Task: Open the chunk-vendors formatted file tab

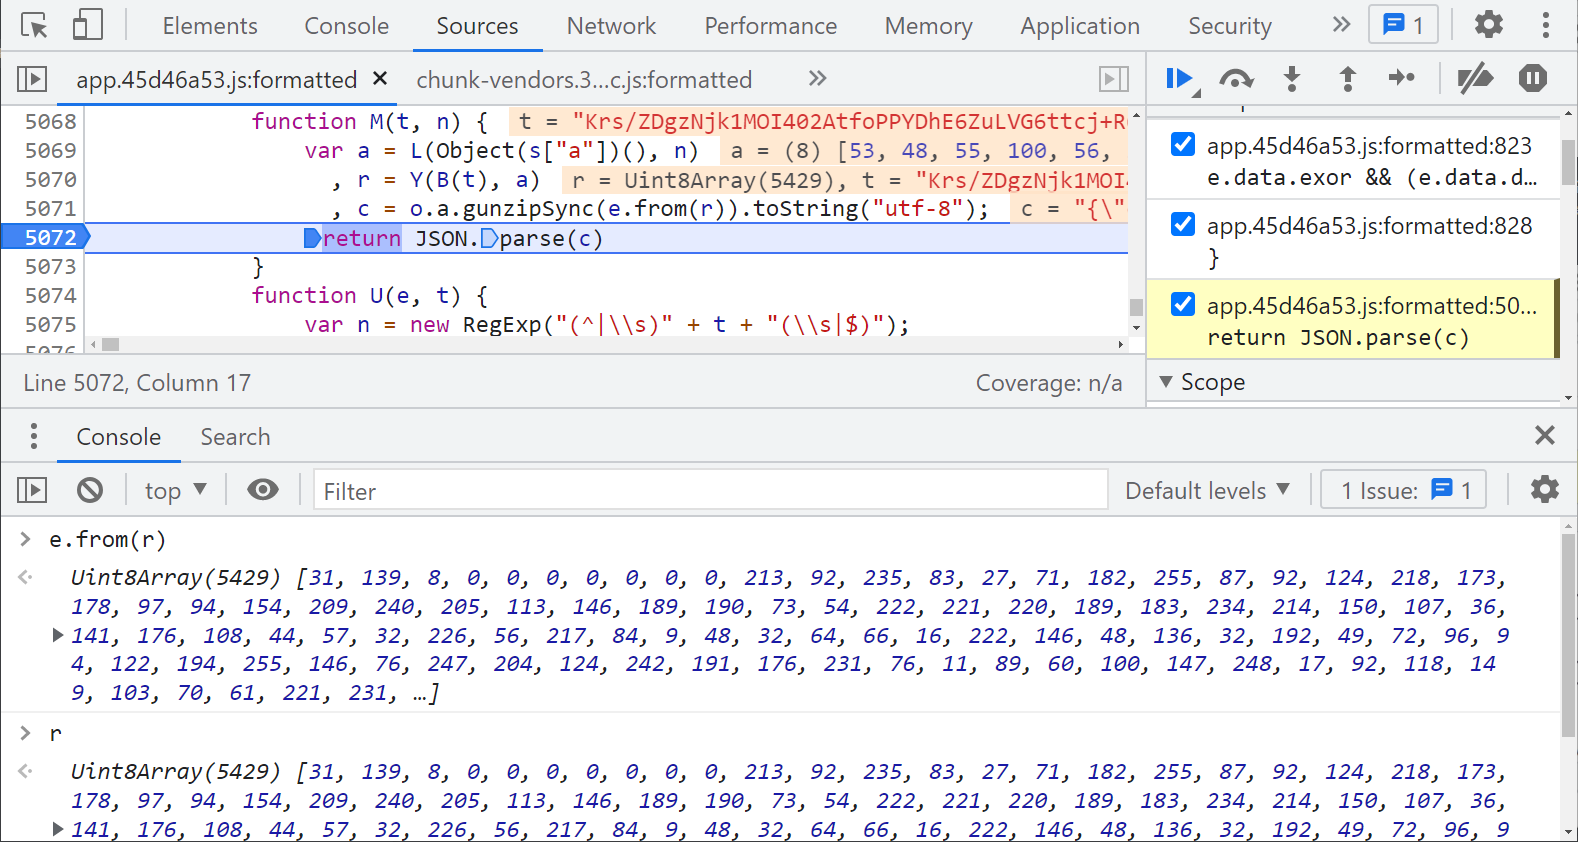Action: pyautogui.click(x=584, y=80)
